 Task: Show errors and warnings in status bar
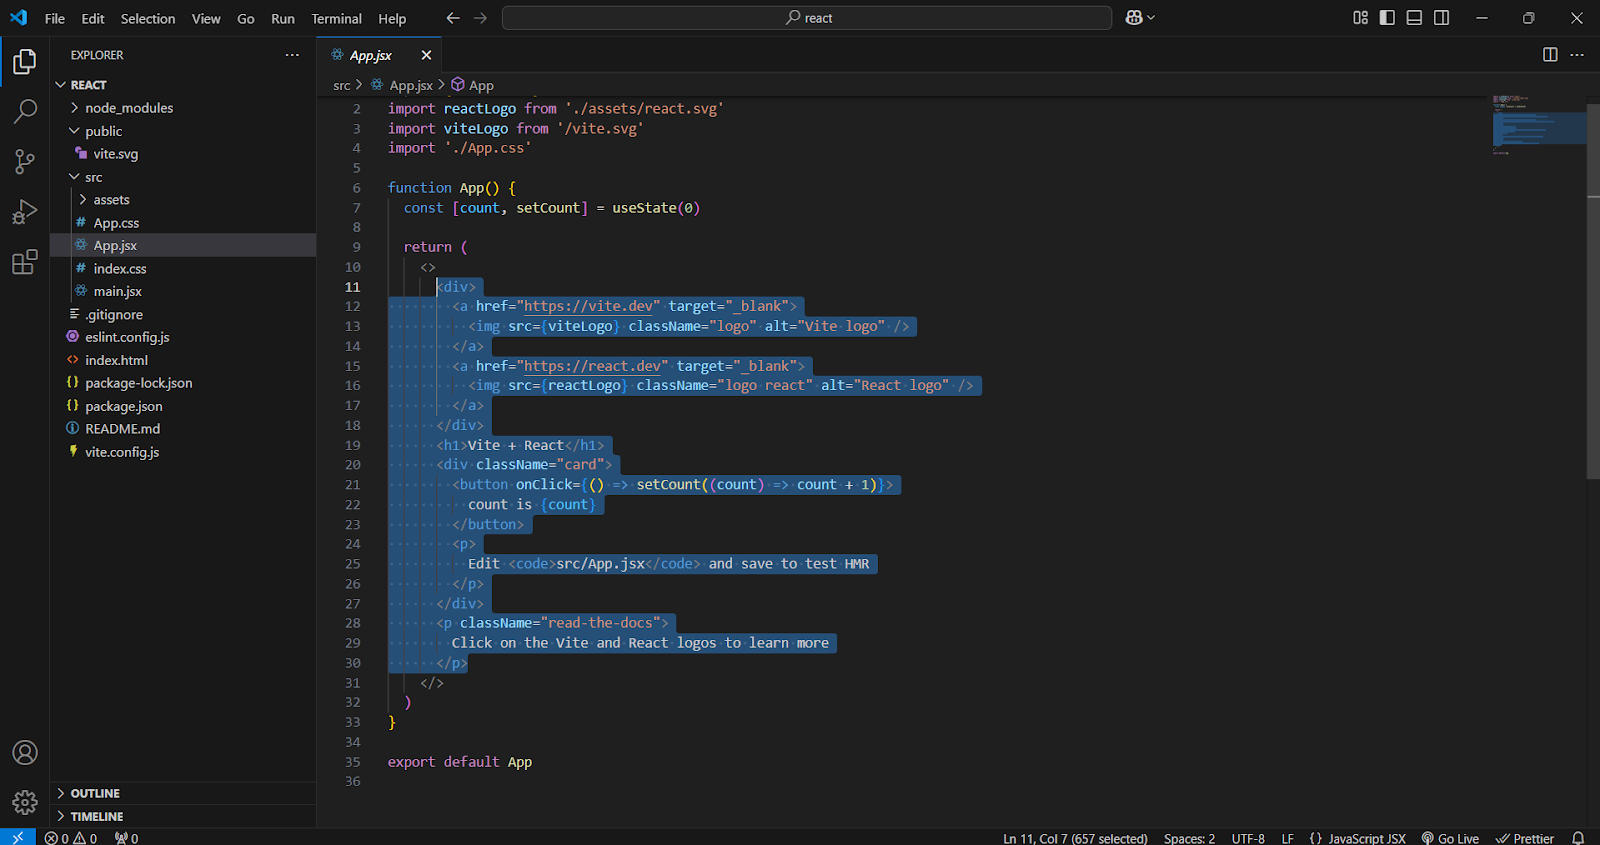click(71, 838)
